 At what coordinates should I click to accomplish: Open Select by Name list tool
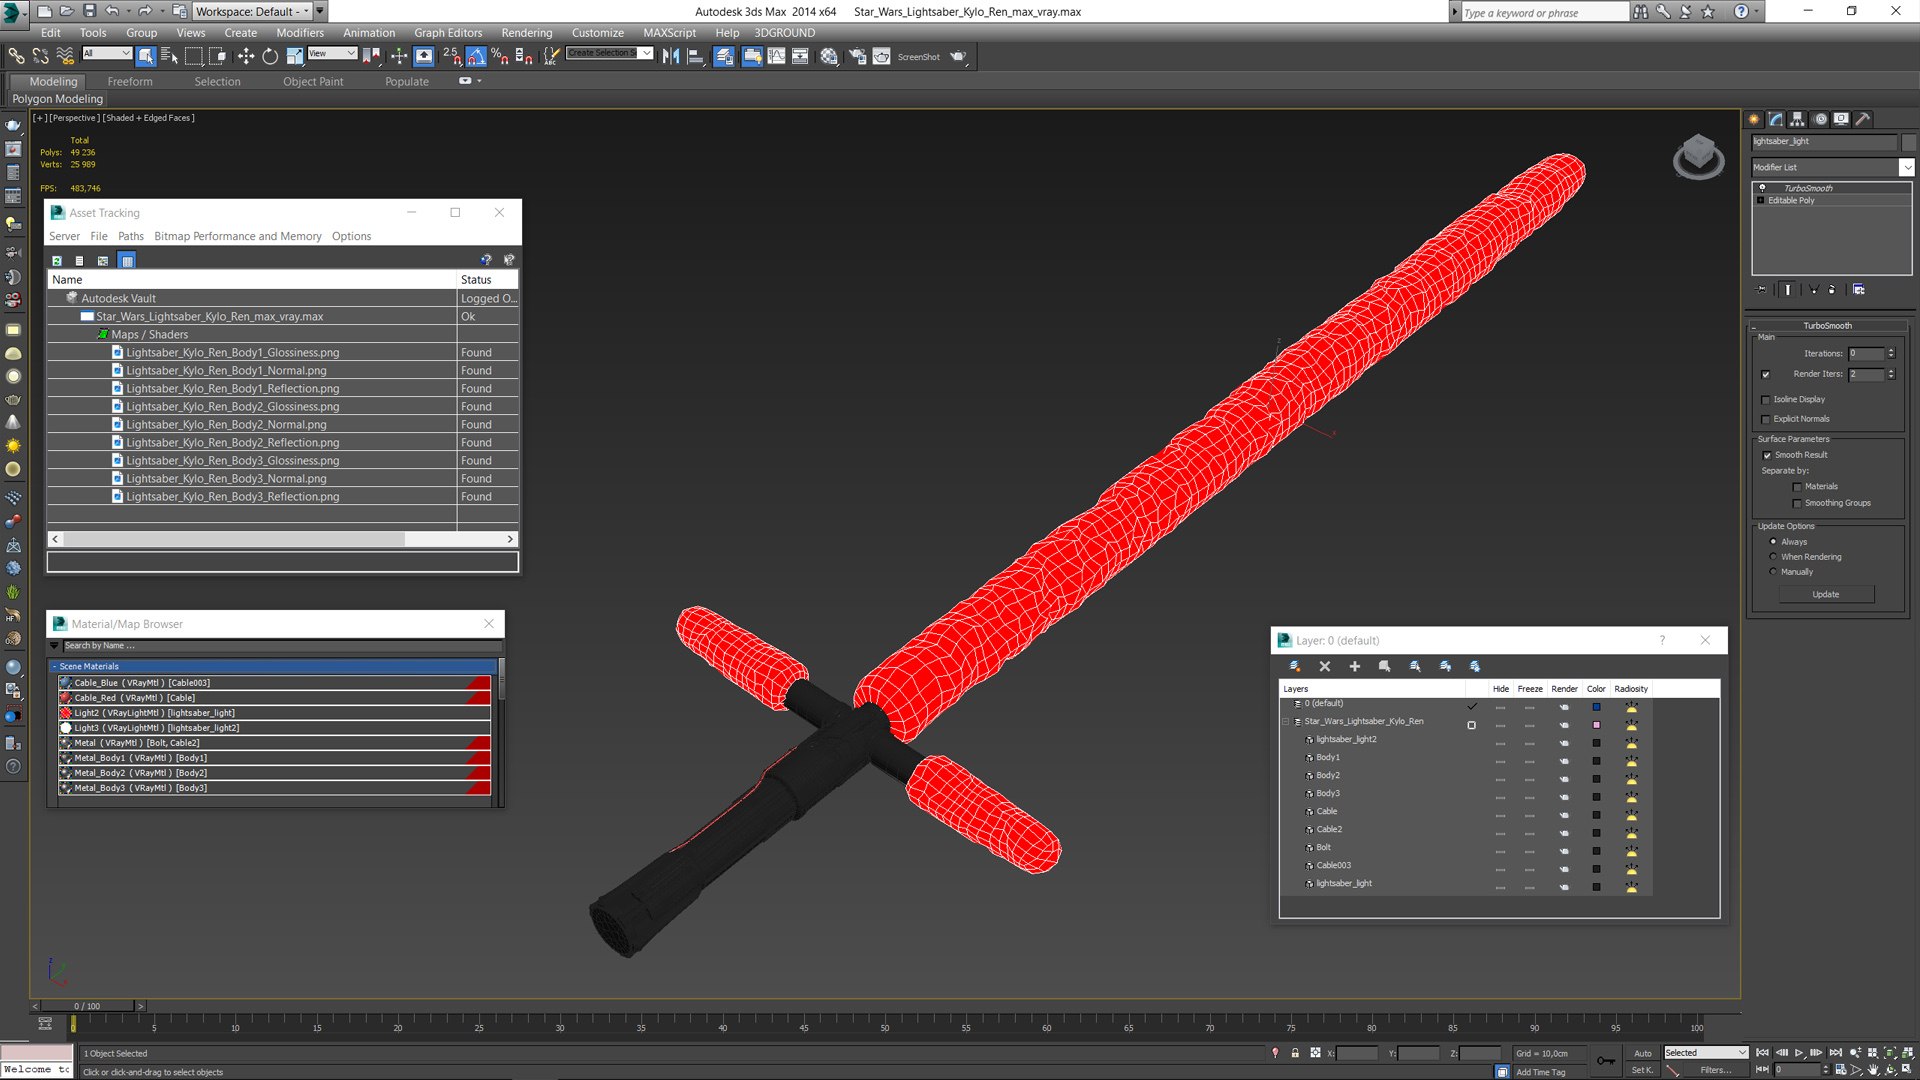pos(169,56)
